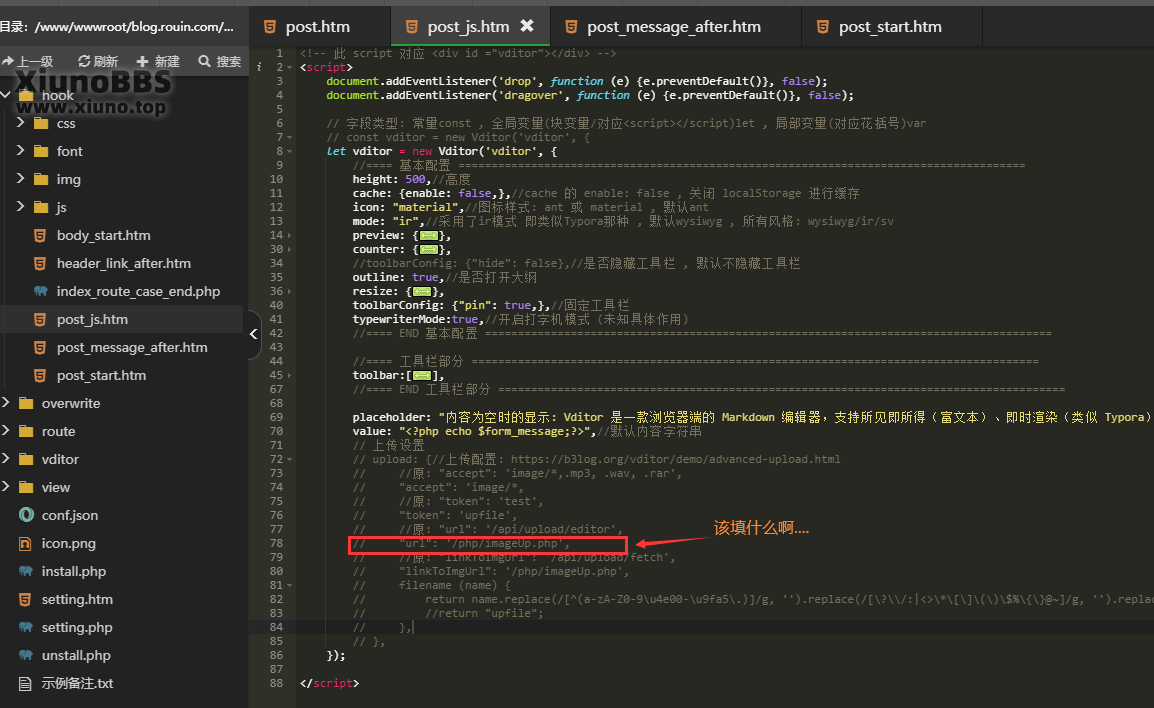The height and width of the screenshot is (708, 1154).
Task: Click the info marker beside line 2
Action: [x=258, y=67]
